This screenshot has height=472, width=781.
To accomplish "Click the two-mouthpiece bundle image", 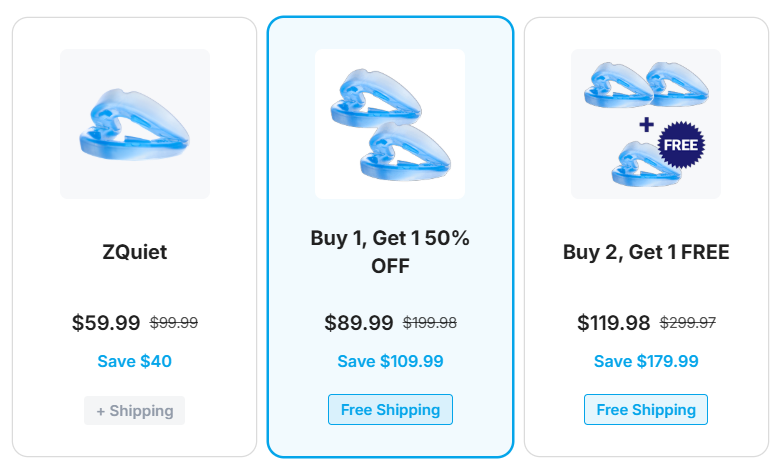I will pyautogui.click(x=390, y=124).
